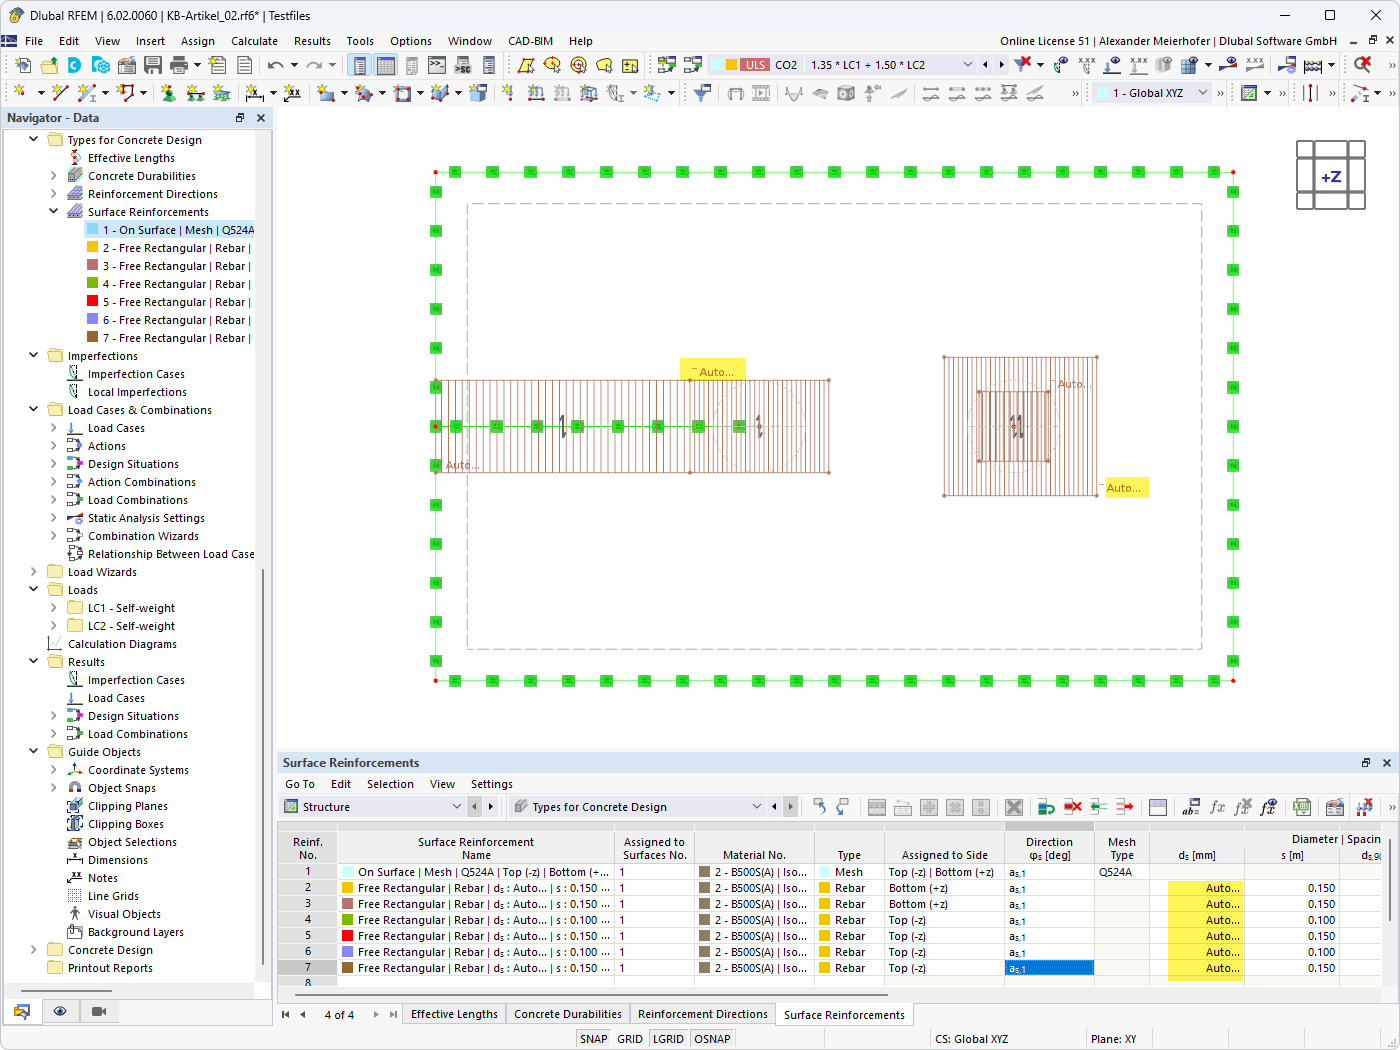The image size is (1400, 1050).
Task: Toggle OSNAP in the status bar
Action: pos(712,1038)
